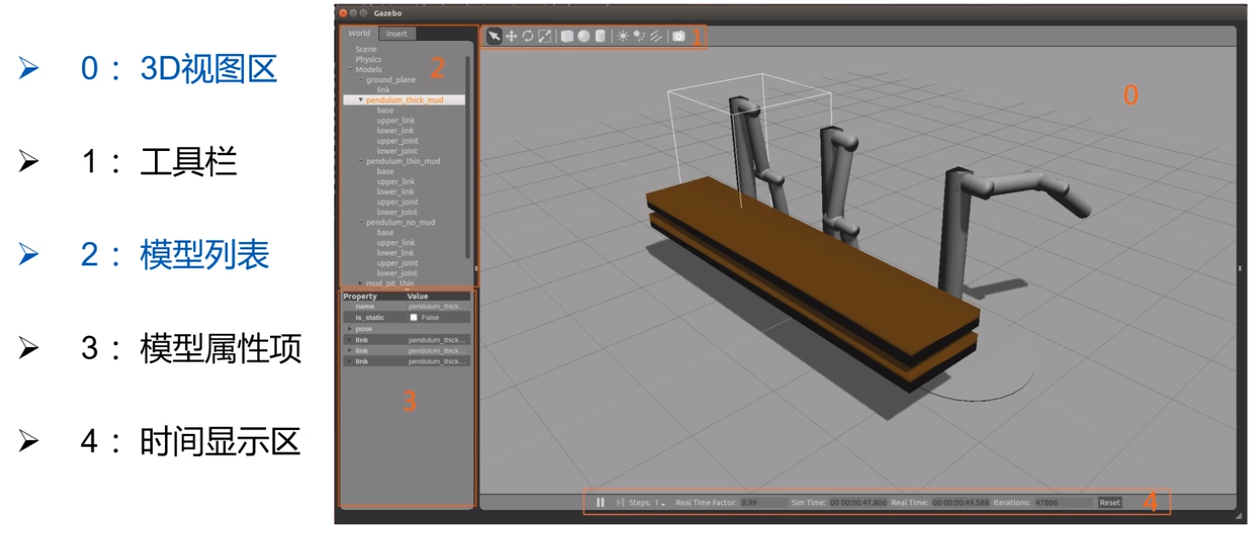The image size is (1259, 542).
Task: Select base under pendulum_thick_mud
Action: 385,110
